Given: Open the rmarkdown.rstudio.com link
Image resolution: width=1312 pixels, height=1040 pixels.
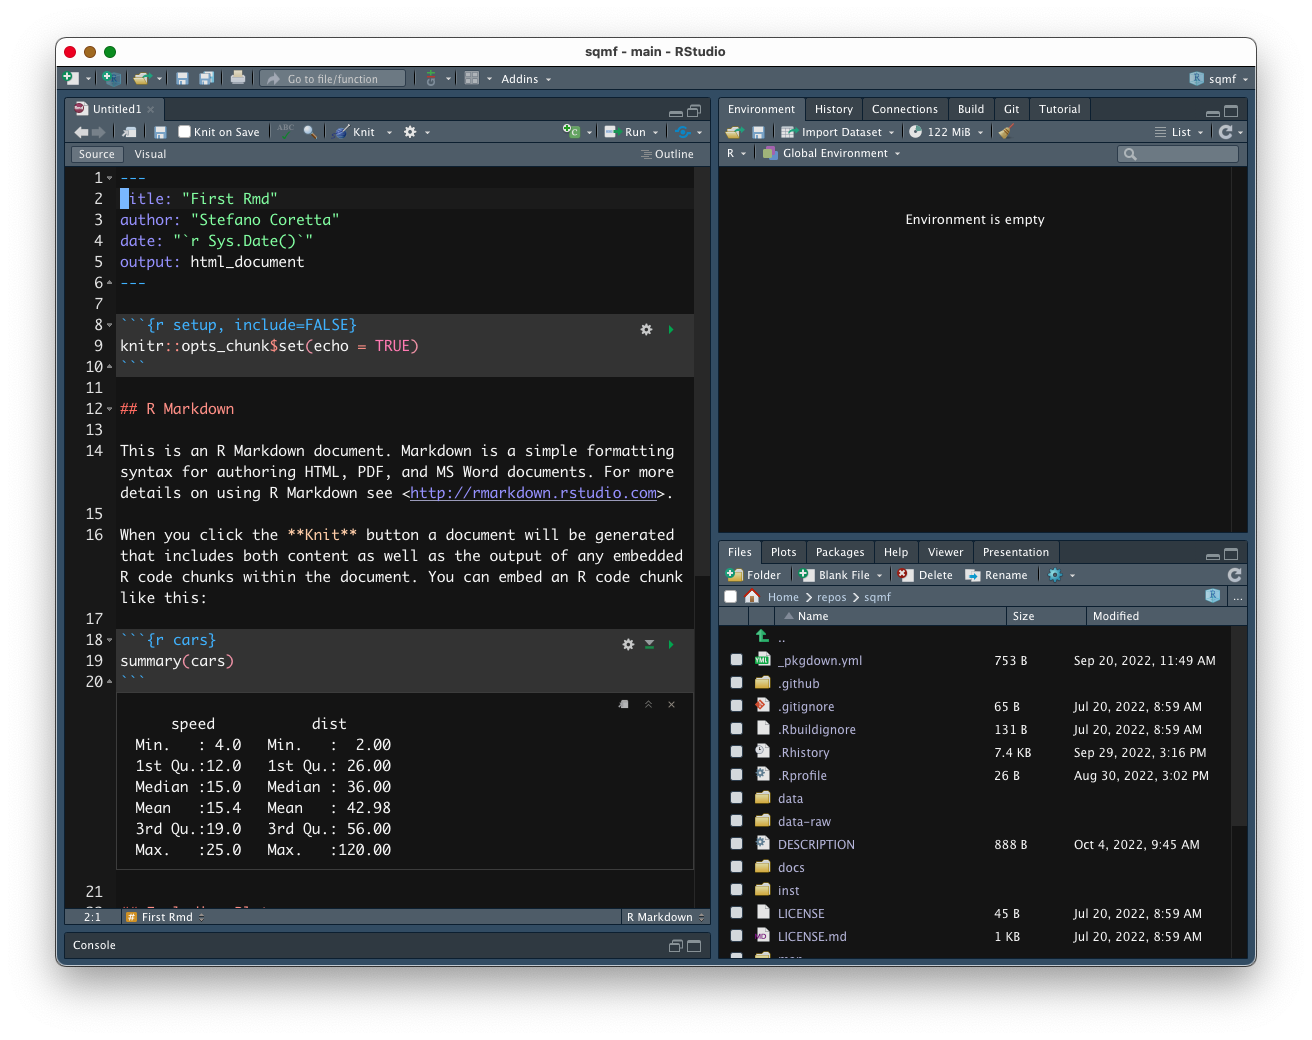Looking at the screenshot, I should click(533, 493).
